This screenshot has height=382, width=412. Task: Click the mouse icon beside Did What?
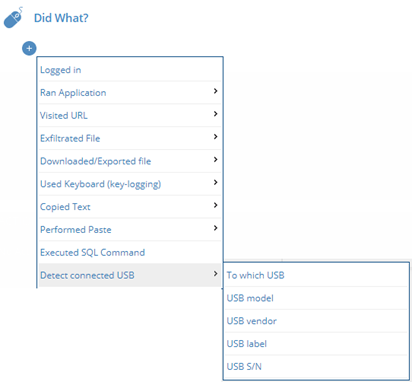13,17
